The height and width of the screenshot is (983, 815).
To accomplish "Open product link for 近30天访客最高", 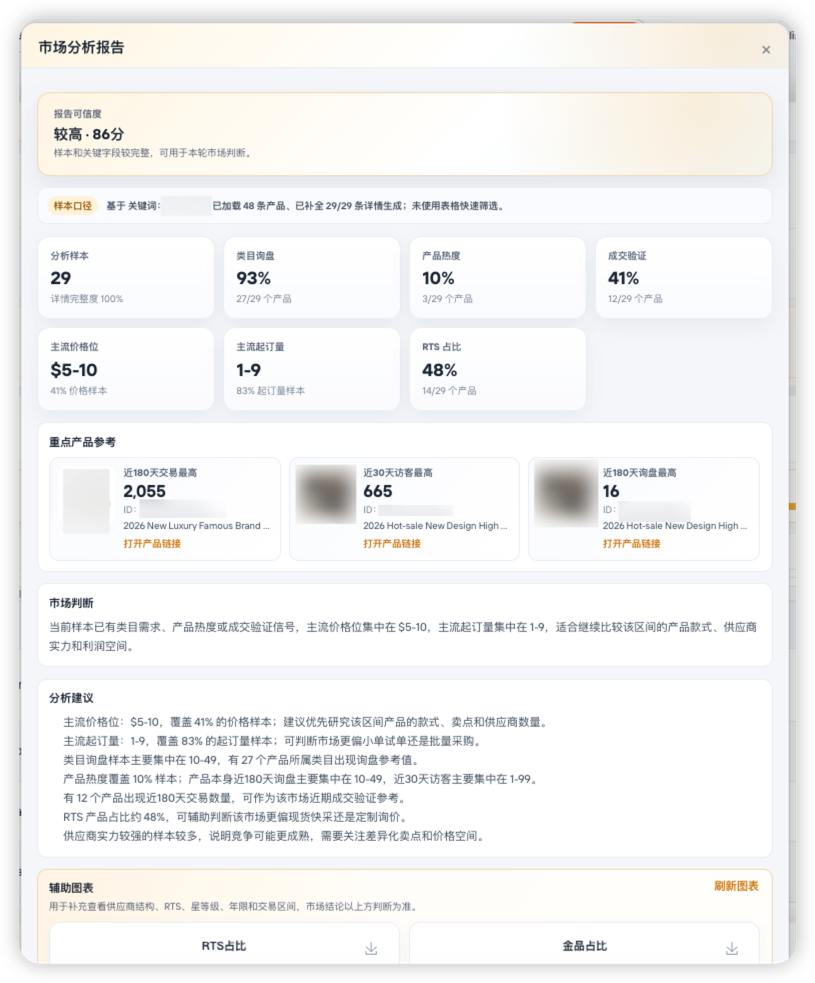I will coord(392,544).
